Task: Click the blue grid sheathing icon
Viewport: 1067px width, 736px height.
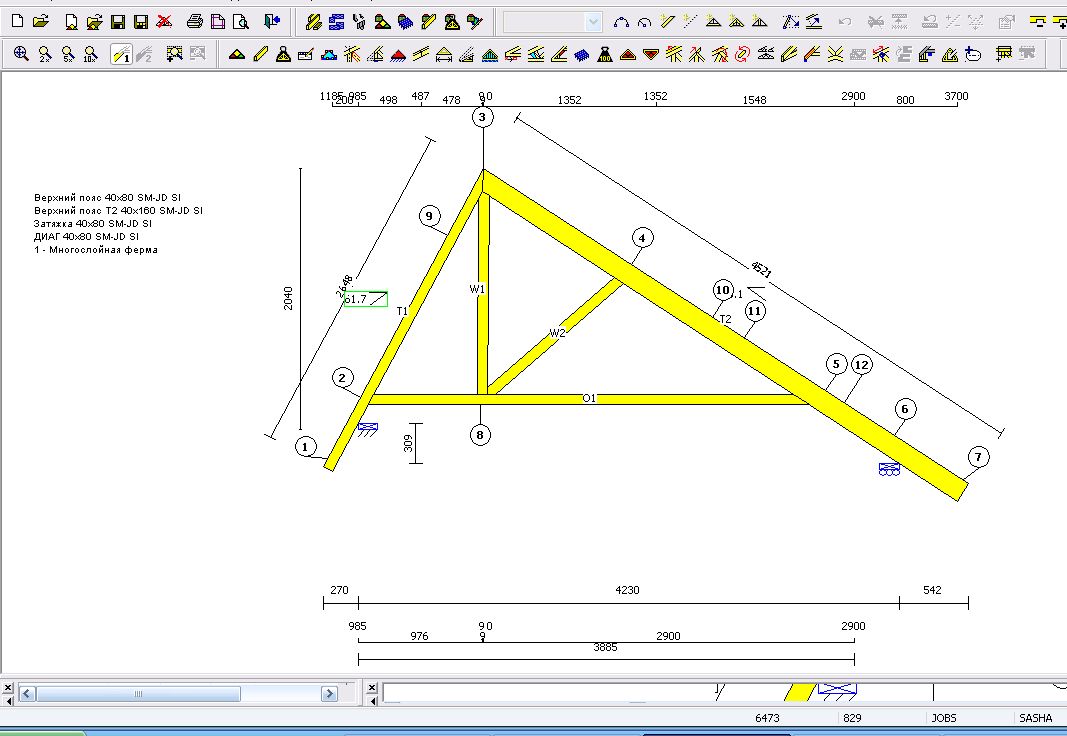Action: tap(582, 54)
